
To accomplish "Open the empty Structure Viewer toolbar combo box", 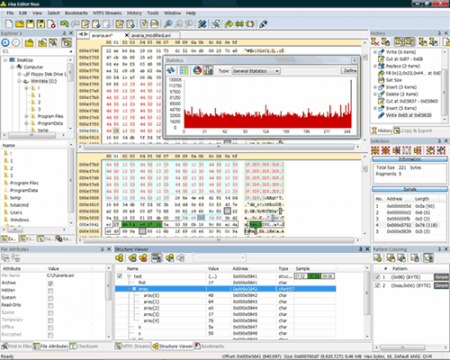I will coord(220,258).
